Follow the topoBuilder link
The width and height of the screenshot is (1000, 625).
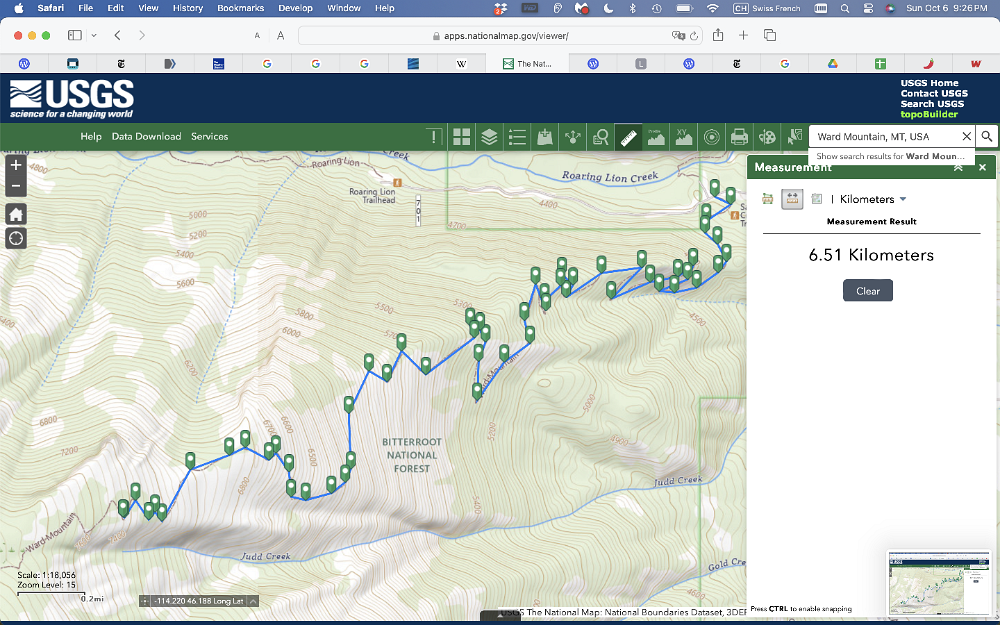(929, 114)
